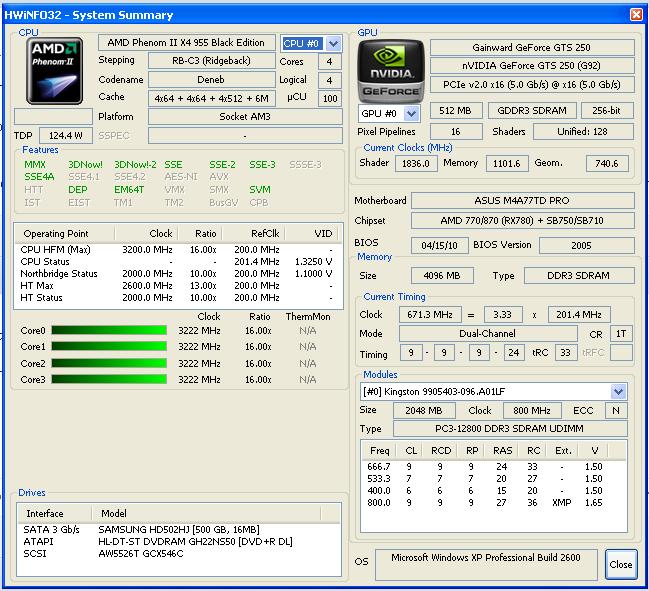Click the Shaders field Unified: 128

pyautogui.click(x=583, y=132)
